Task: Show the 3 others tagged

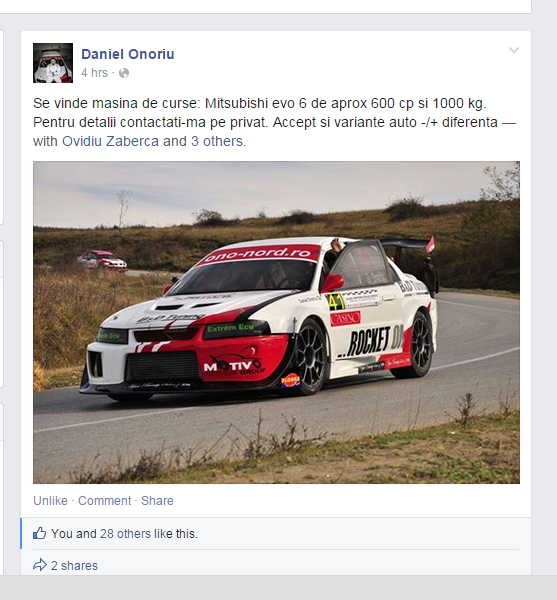Action: coord(217,141)
